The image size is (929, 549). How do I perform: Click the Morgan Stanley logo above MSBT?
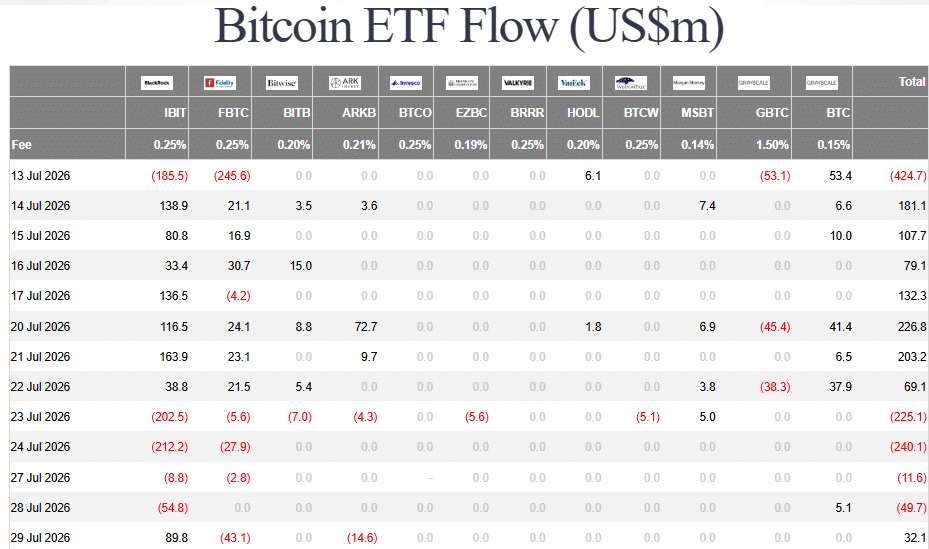point(688,83)
